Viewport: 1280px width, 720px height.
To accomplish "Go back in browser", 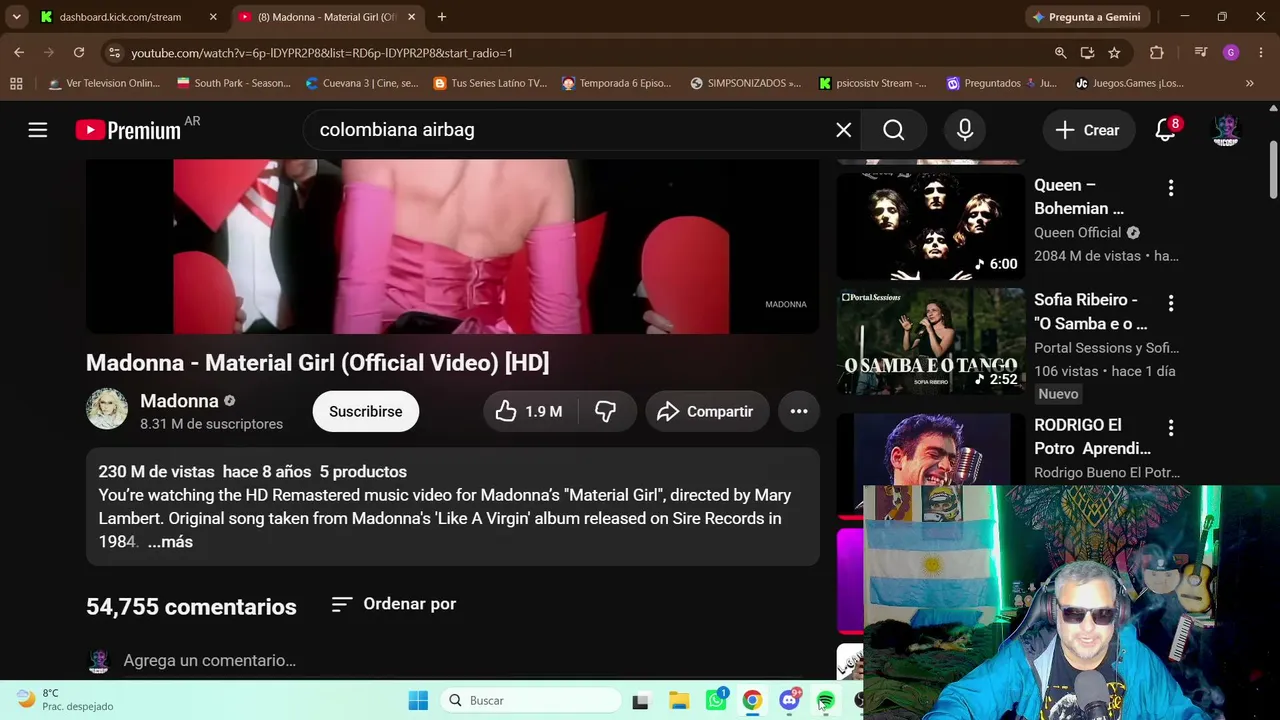I will coord(19,52).
